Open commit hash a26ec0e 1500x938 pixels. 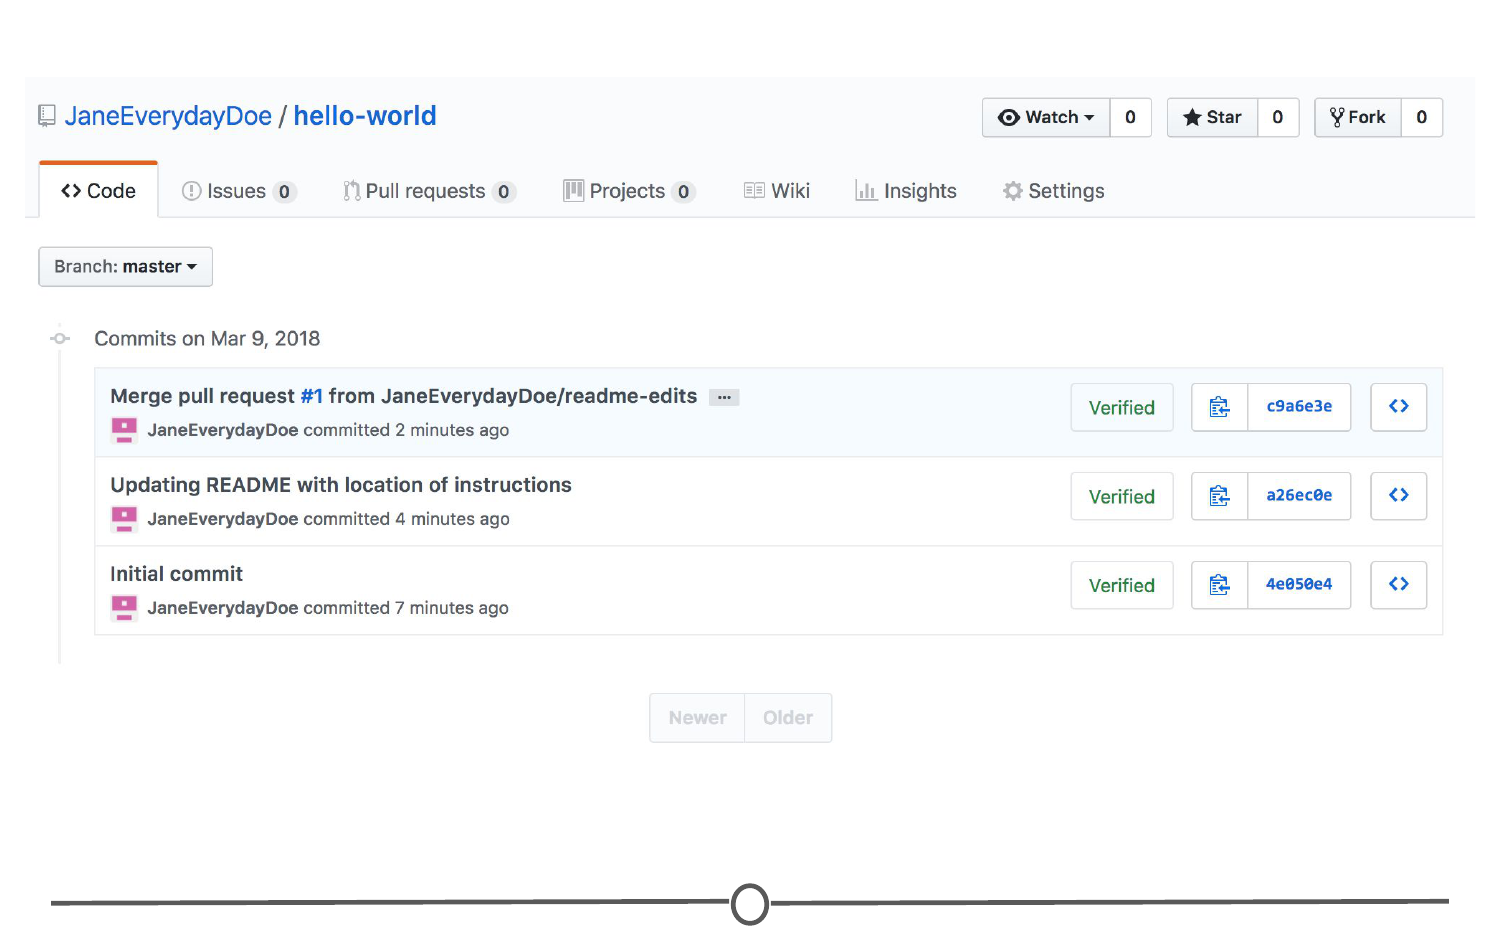[x=1299, y=496]
